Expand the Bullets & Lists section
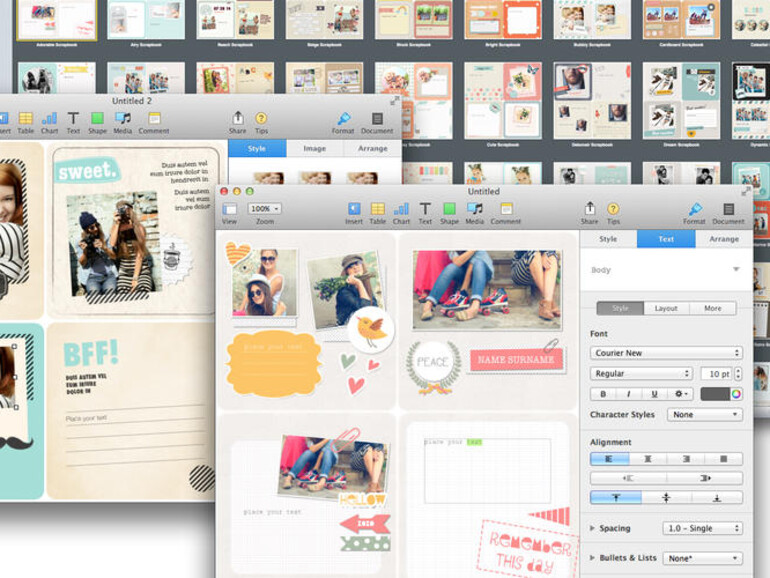770x578 pixels. (592, 558)
